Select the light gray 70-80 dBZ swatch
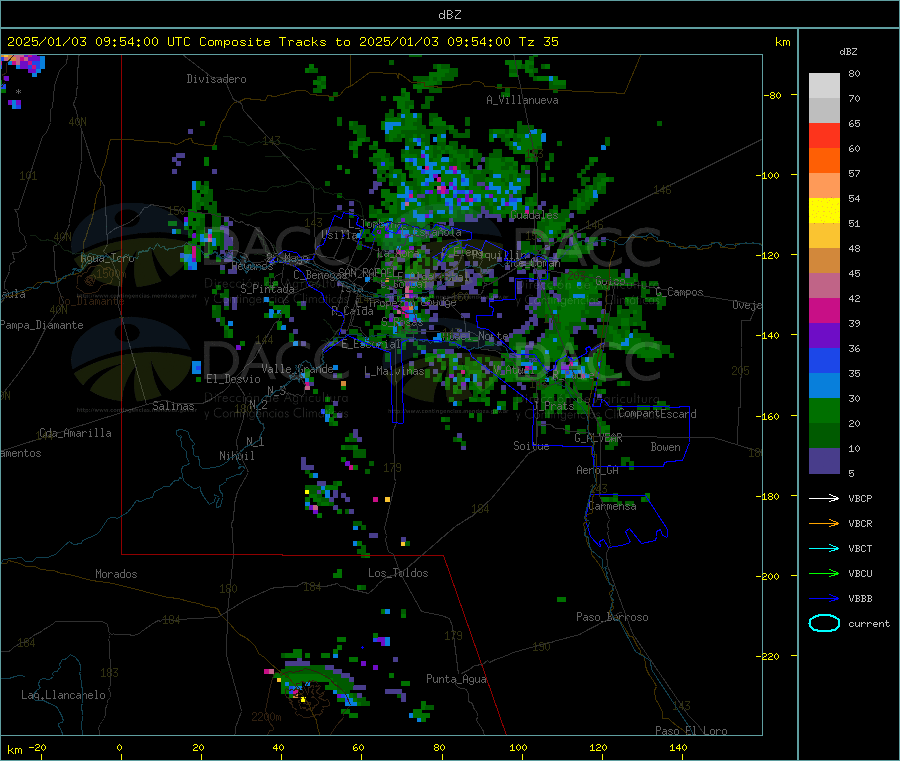The height and width of the screenshot is (761, 900). pyautogui.click(x=824, y=86)
